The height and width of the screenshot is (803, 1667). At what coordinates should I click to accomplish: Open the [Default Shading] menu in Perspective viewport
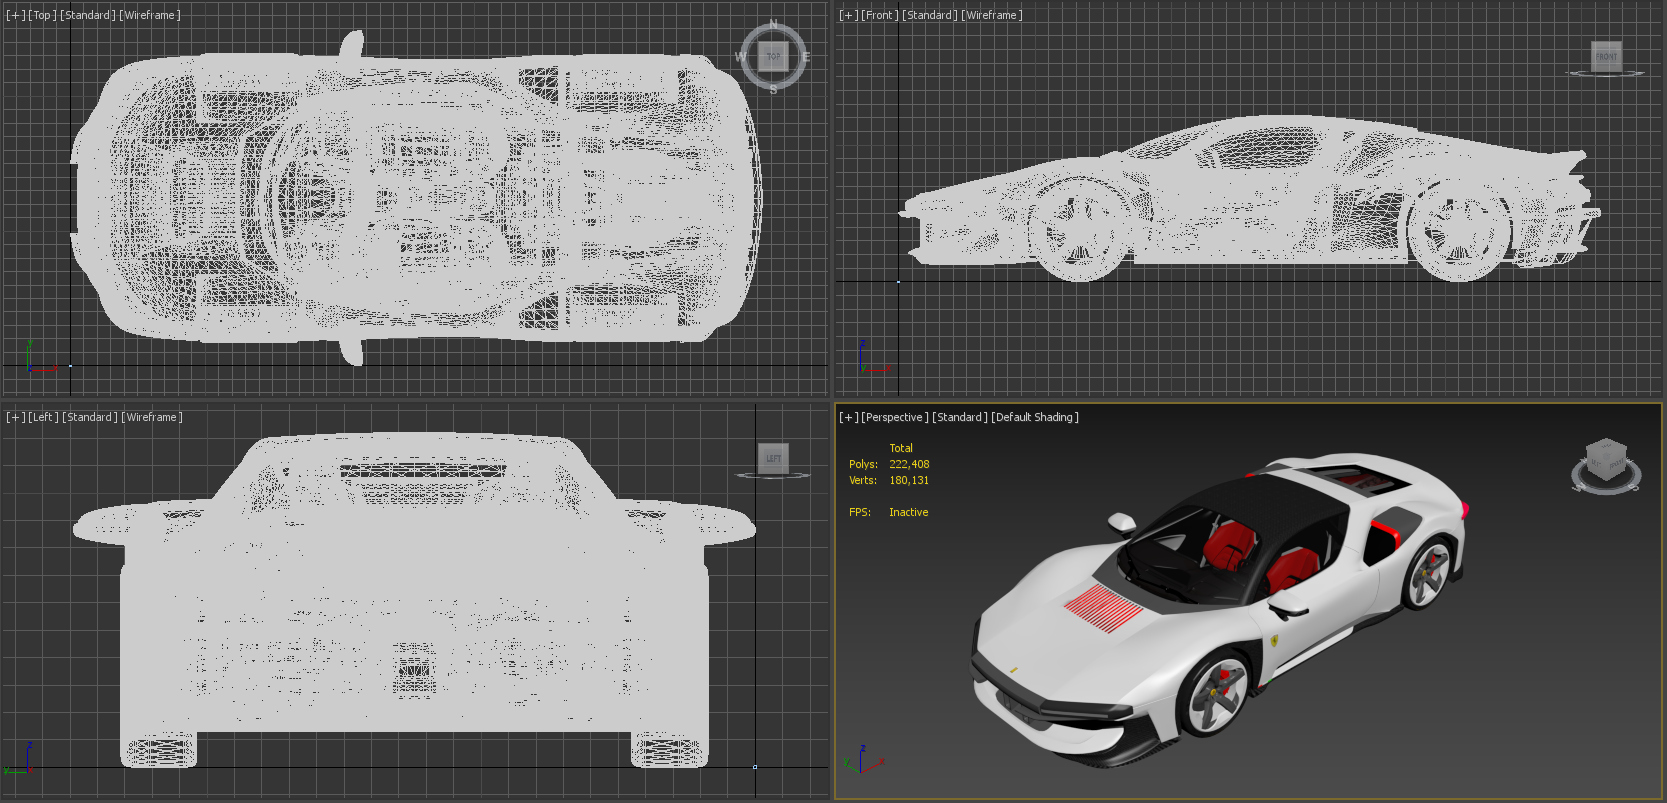point(1035,417)
